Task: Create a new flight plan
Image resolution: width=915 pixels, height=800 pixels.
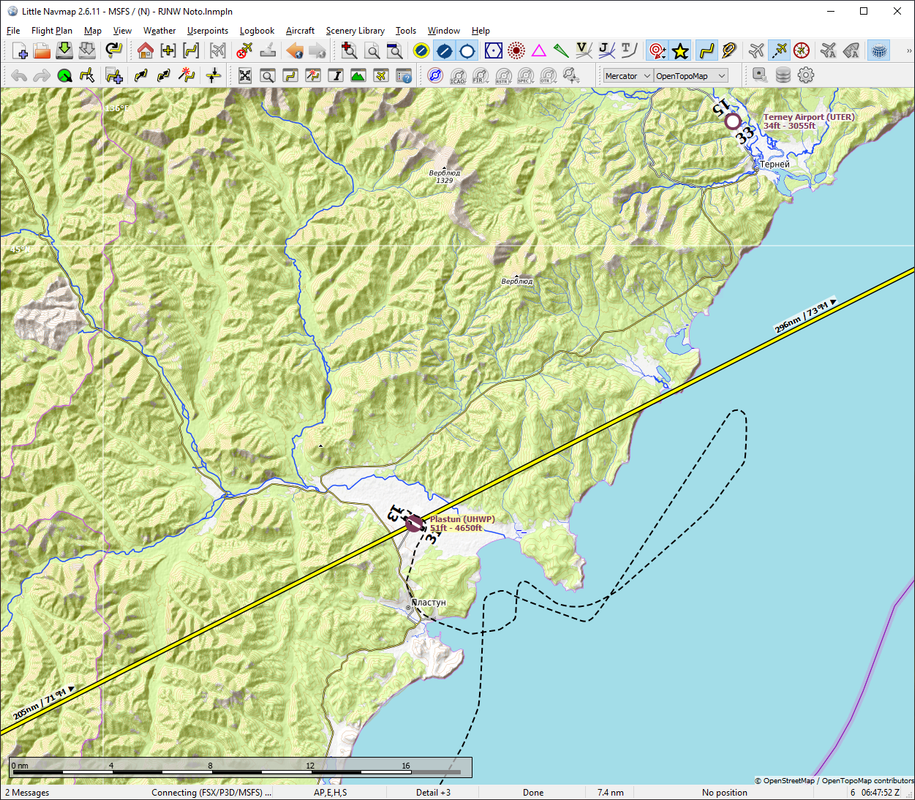Action: coord(19,51)
